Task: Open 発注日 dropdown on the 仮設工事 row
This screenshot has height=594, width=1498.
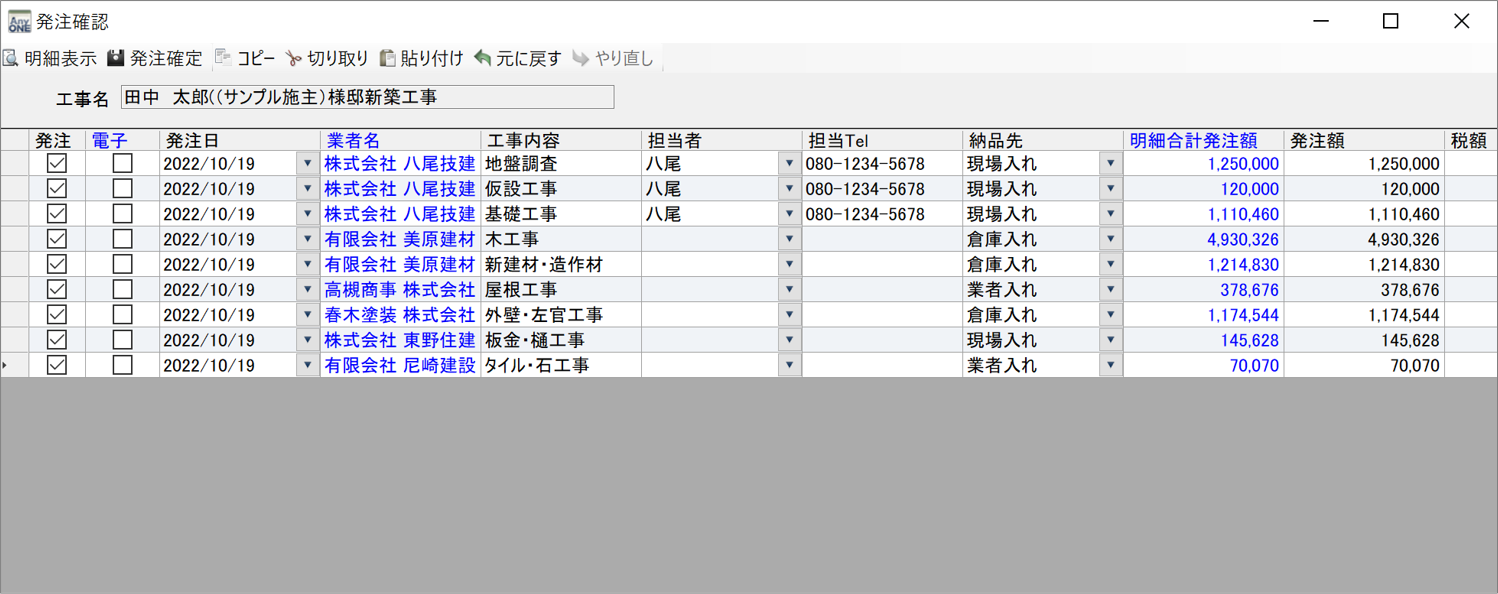Action: pos(308,188)
